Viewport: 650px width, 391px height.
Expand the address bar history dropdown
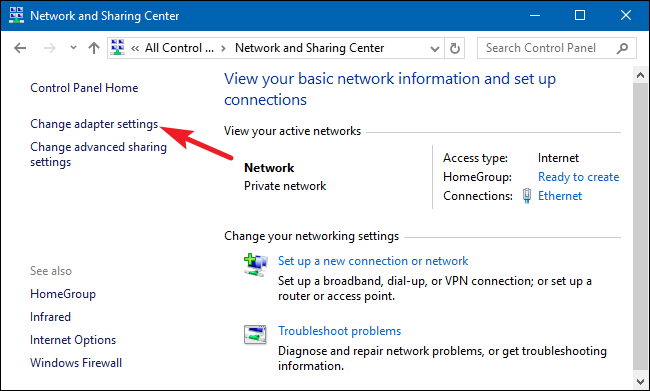pos(435,49)
